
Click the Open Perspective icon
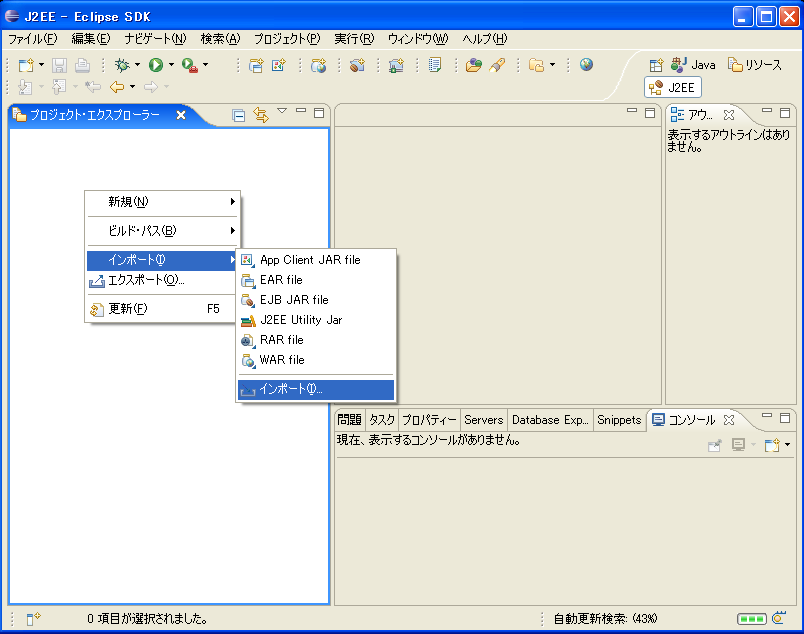(x=656, y=65)
